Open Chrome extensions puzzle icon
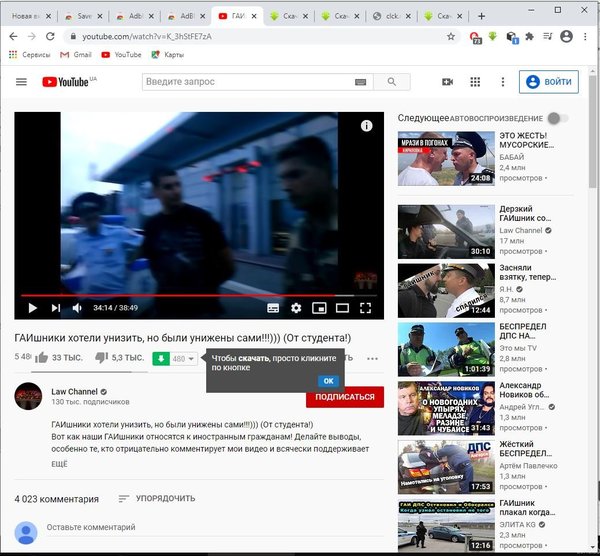The width and height of the screenshot is (600, 556). 530,36
